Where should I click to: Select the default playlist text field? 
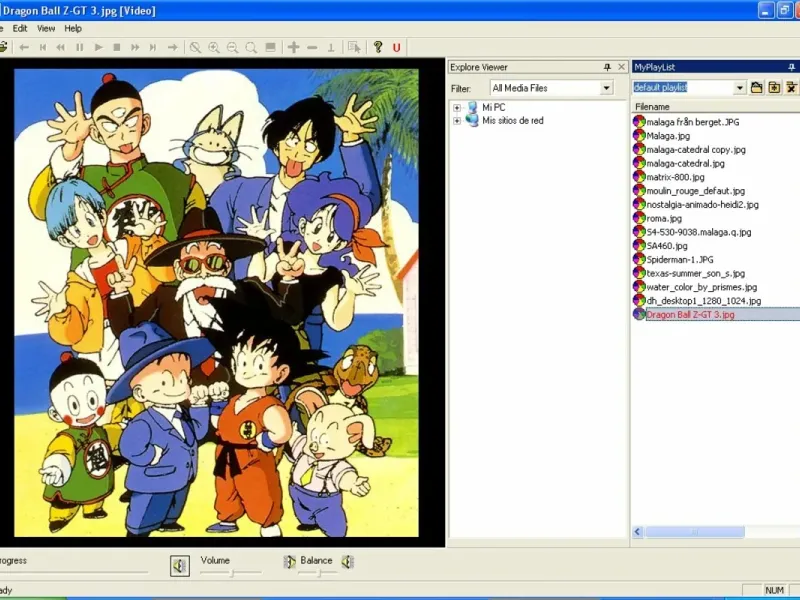684,88
